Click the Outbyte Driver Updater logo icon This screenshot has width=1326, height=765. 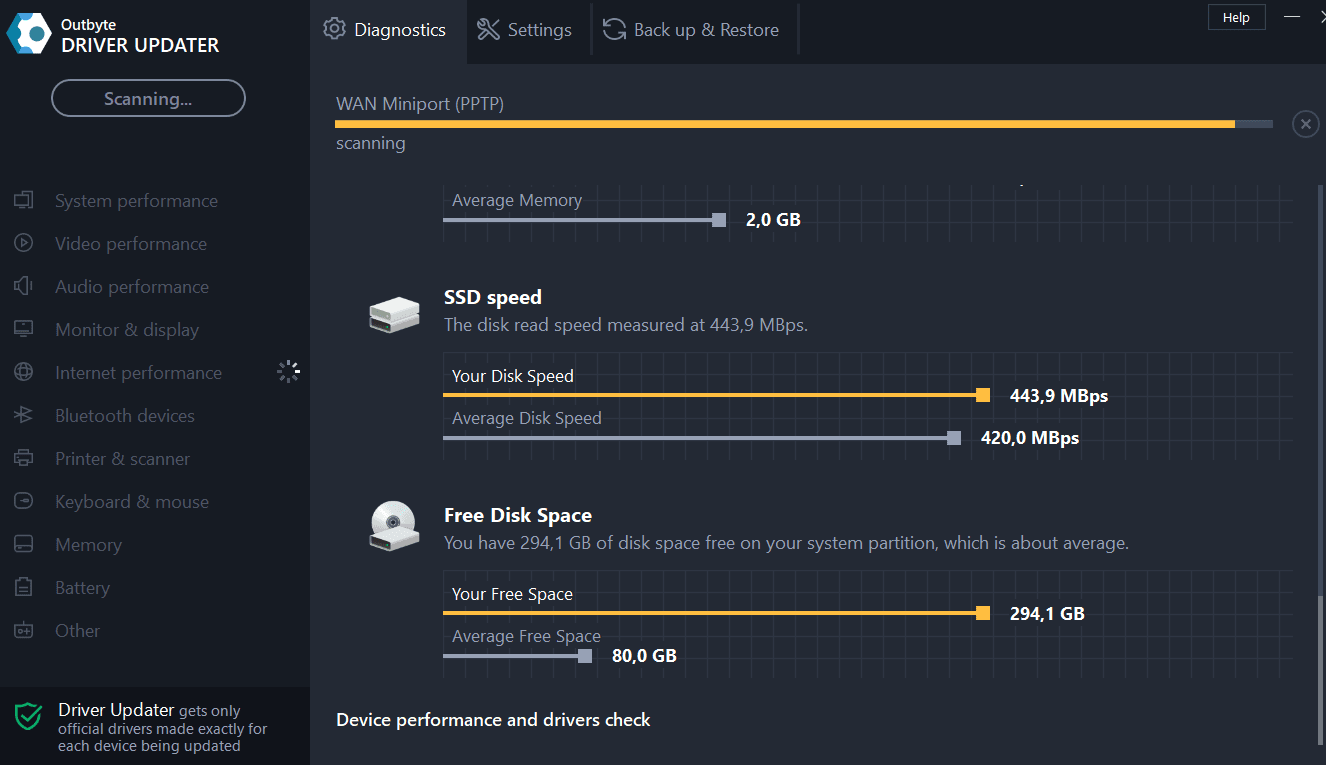[29, 34]
